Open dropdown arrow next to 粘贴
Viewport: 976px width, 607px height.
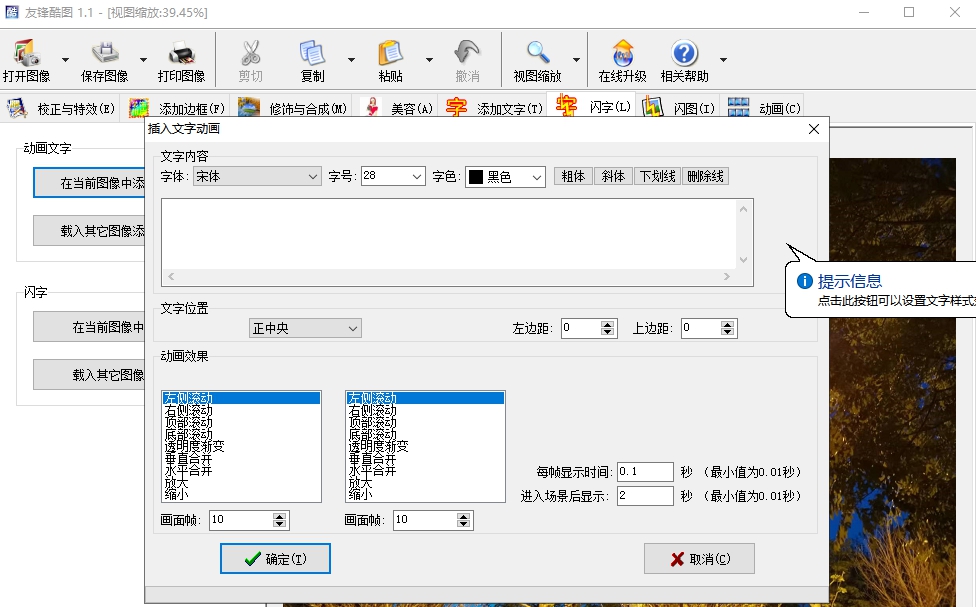point(429,60)
